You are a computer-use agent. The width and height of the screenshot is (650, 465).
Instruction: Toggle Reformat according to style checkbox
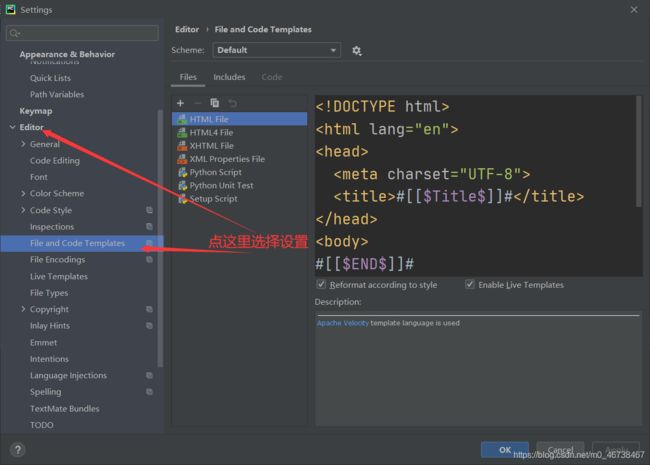point(321,285)
